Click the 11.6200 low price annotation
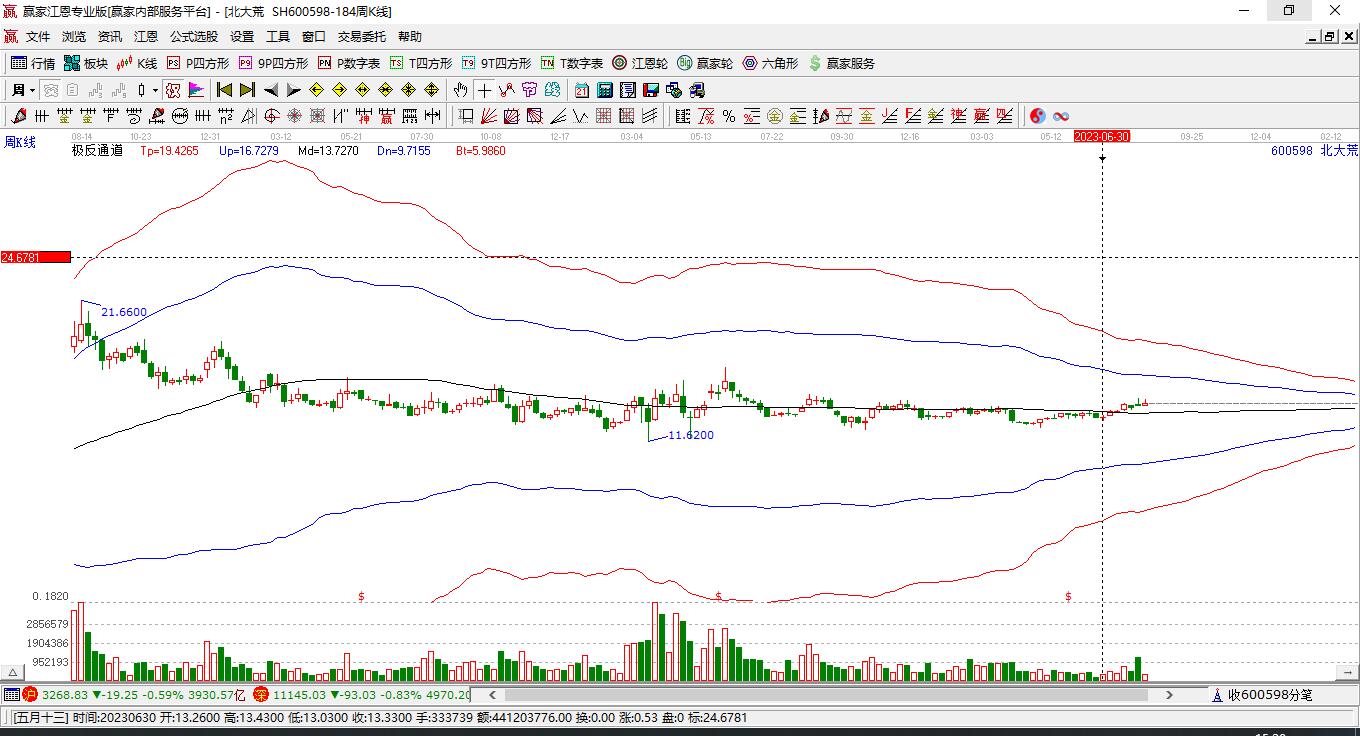 [691, 435]
